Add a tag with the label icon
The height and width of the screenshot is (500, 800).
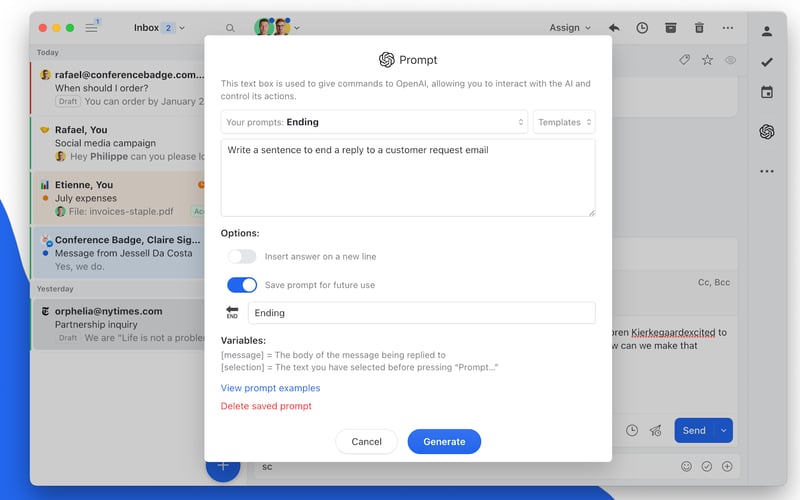point(685,60)
